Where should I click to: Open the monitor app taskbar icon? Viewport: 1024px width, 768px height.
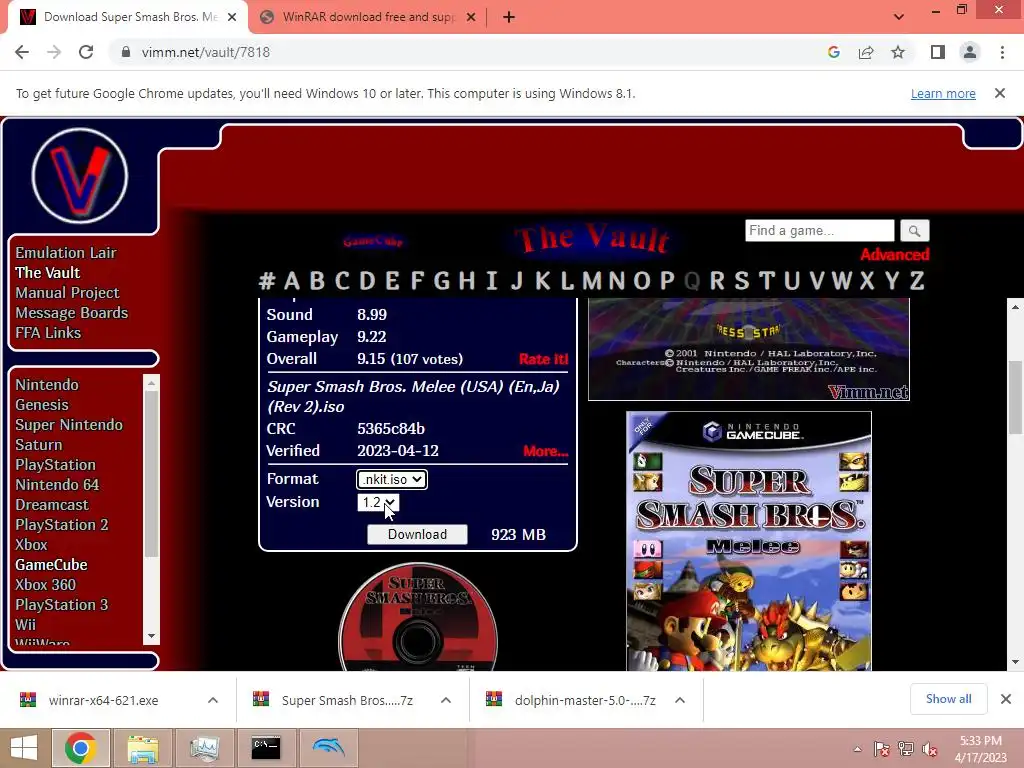pos(204,748)
